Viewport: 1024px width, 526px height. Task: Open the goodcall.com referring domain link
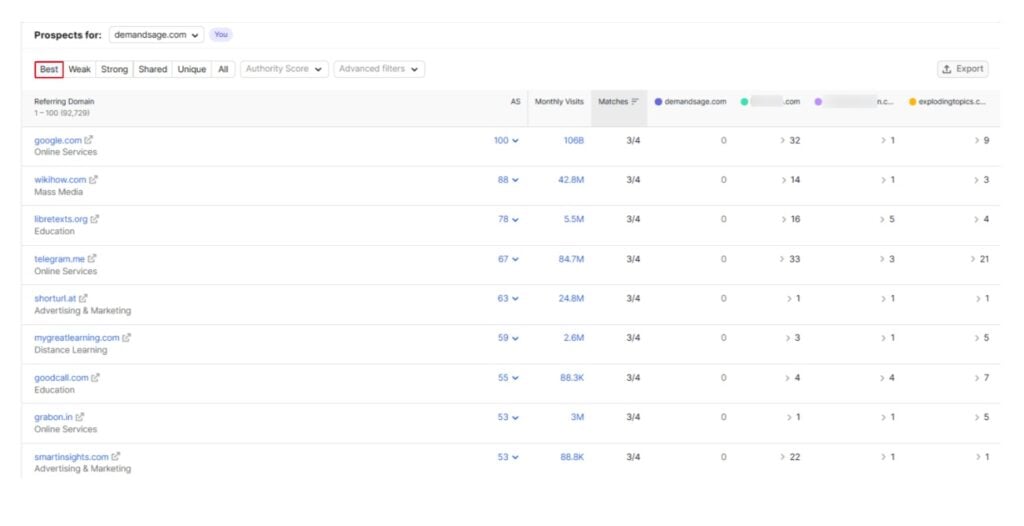(x=61, y=378)
